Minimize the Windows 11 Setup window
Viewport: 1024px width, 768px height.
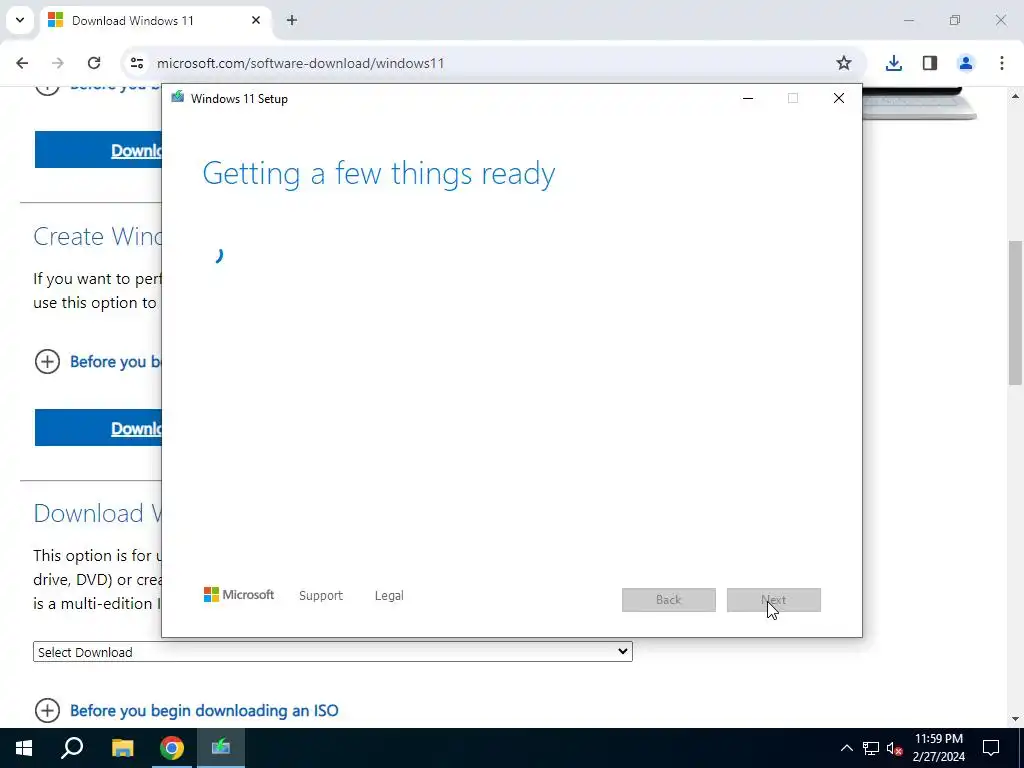point(748,99)
